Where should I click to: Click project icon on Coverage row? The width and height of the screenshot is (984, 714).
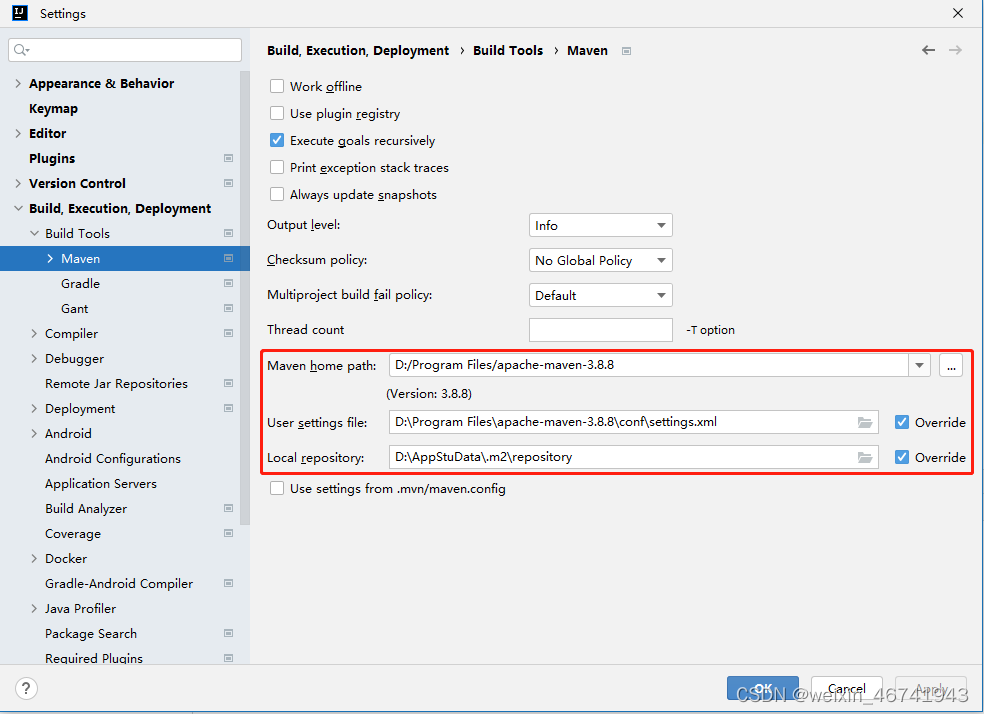pos(228,533)
